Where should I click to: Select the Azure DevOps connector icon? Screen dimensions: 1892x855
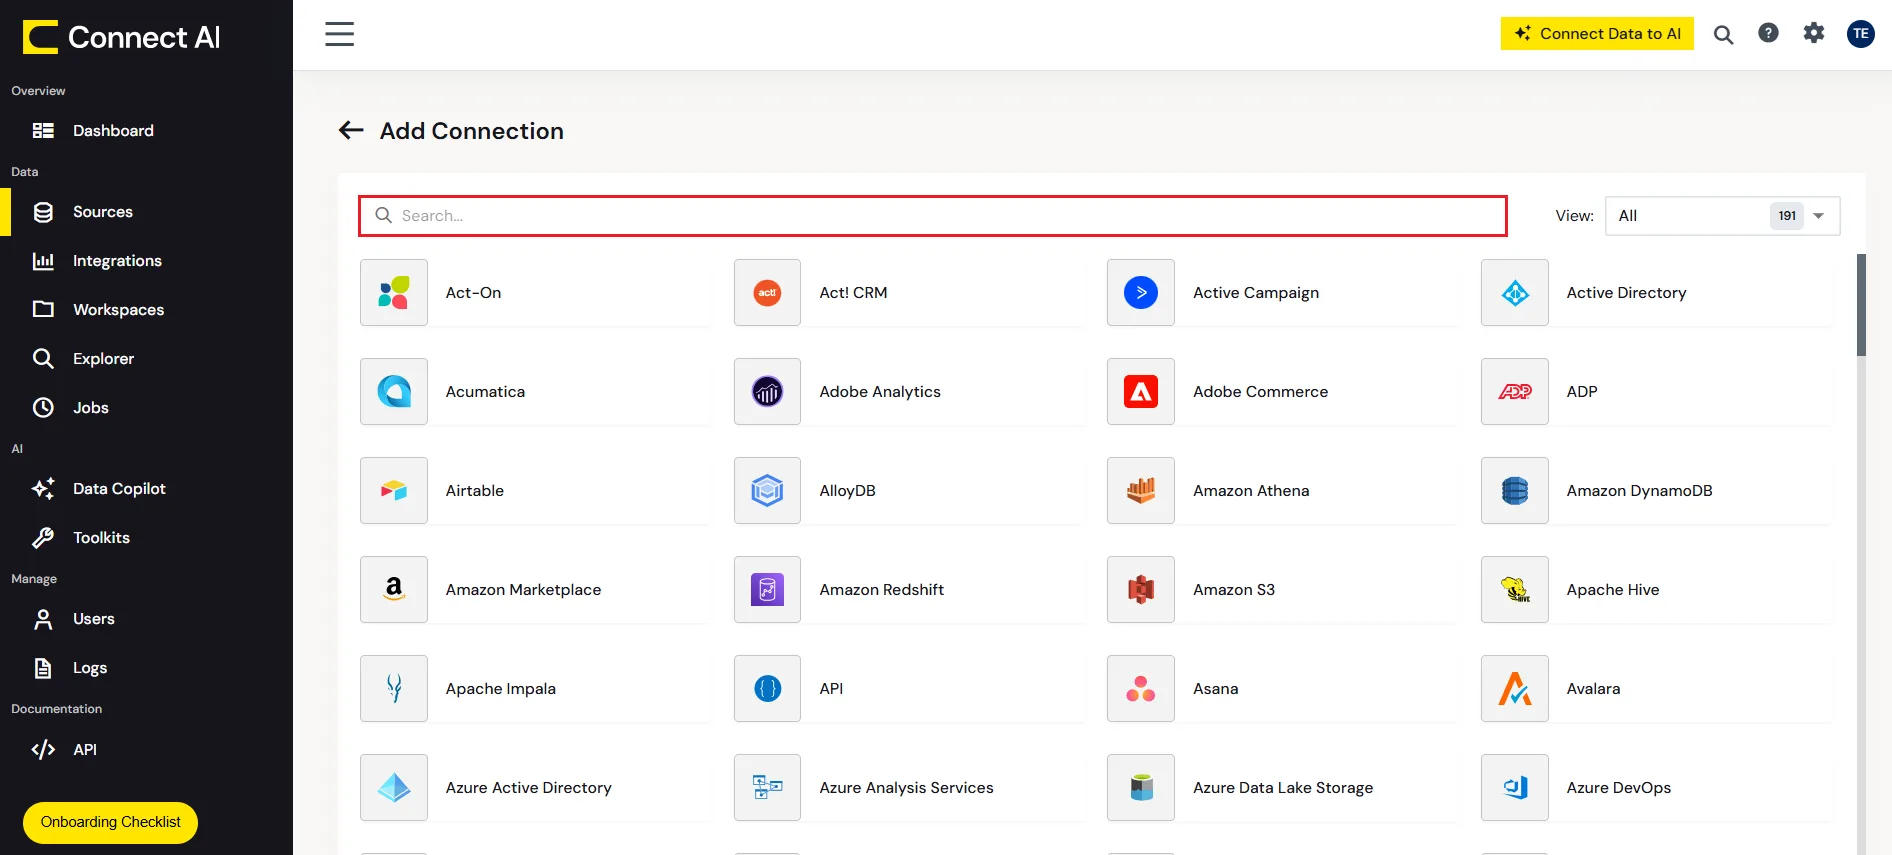coord(1515,788)
